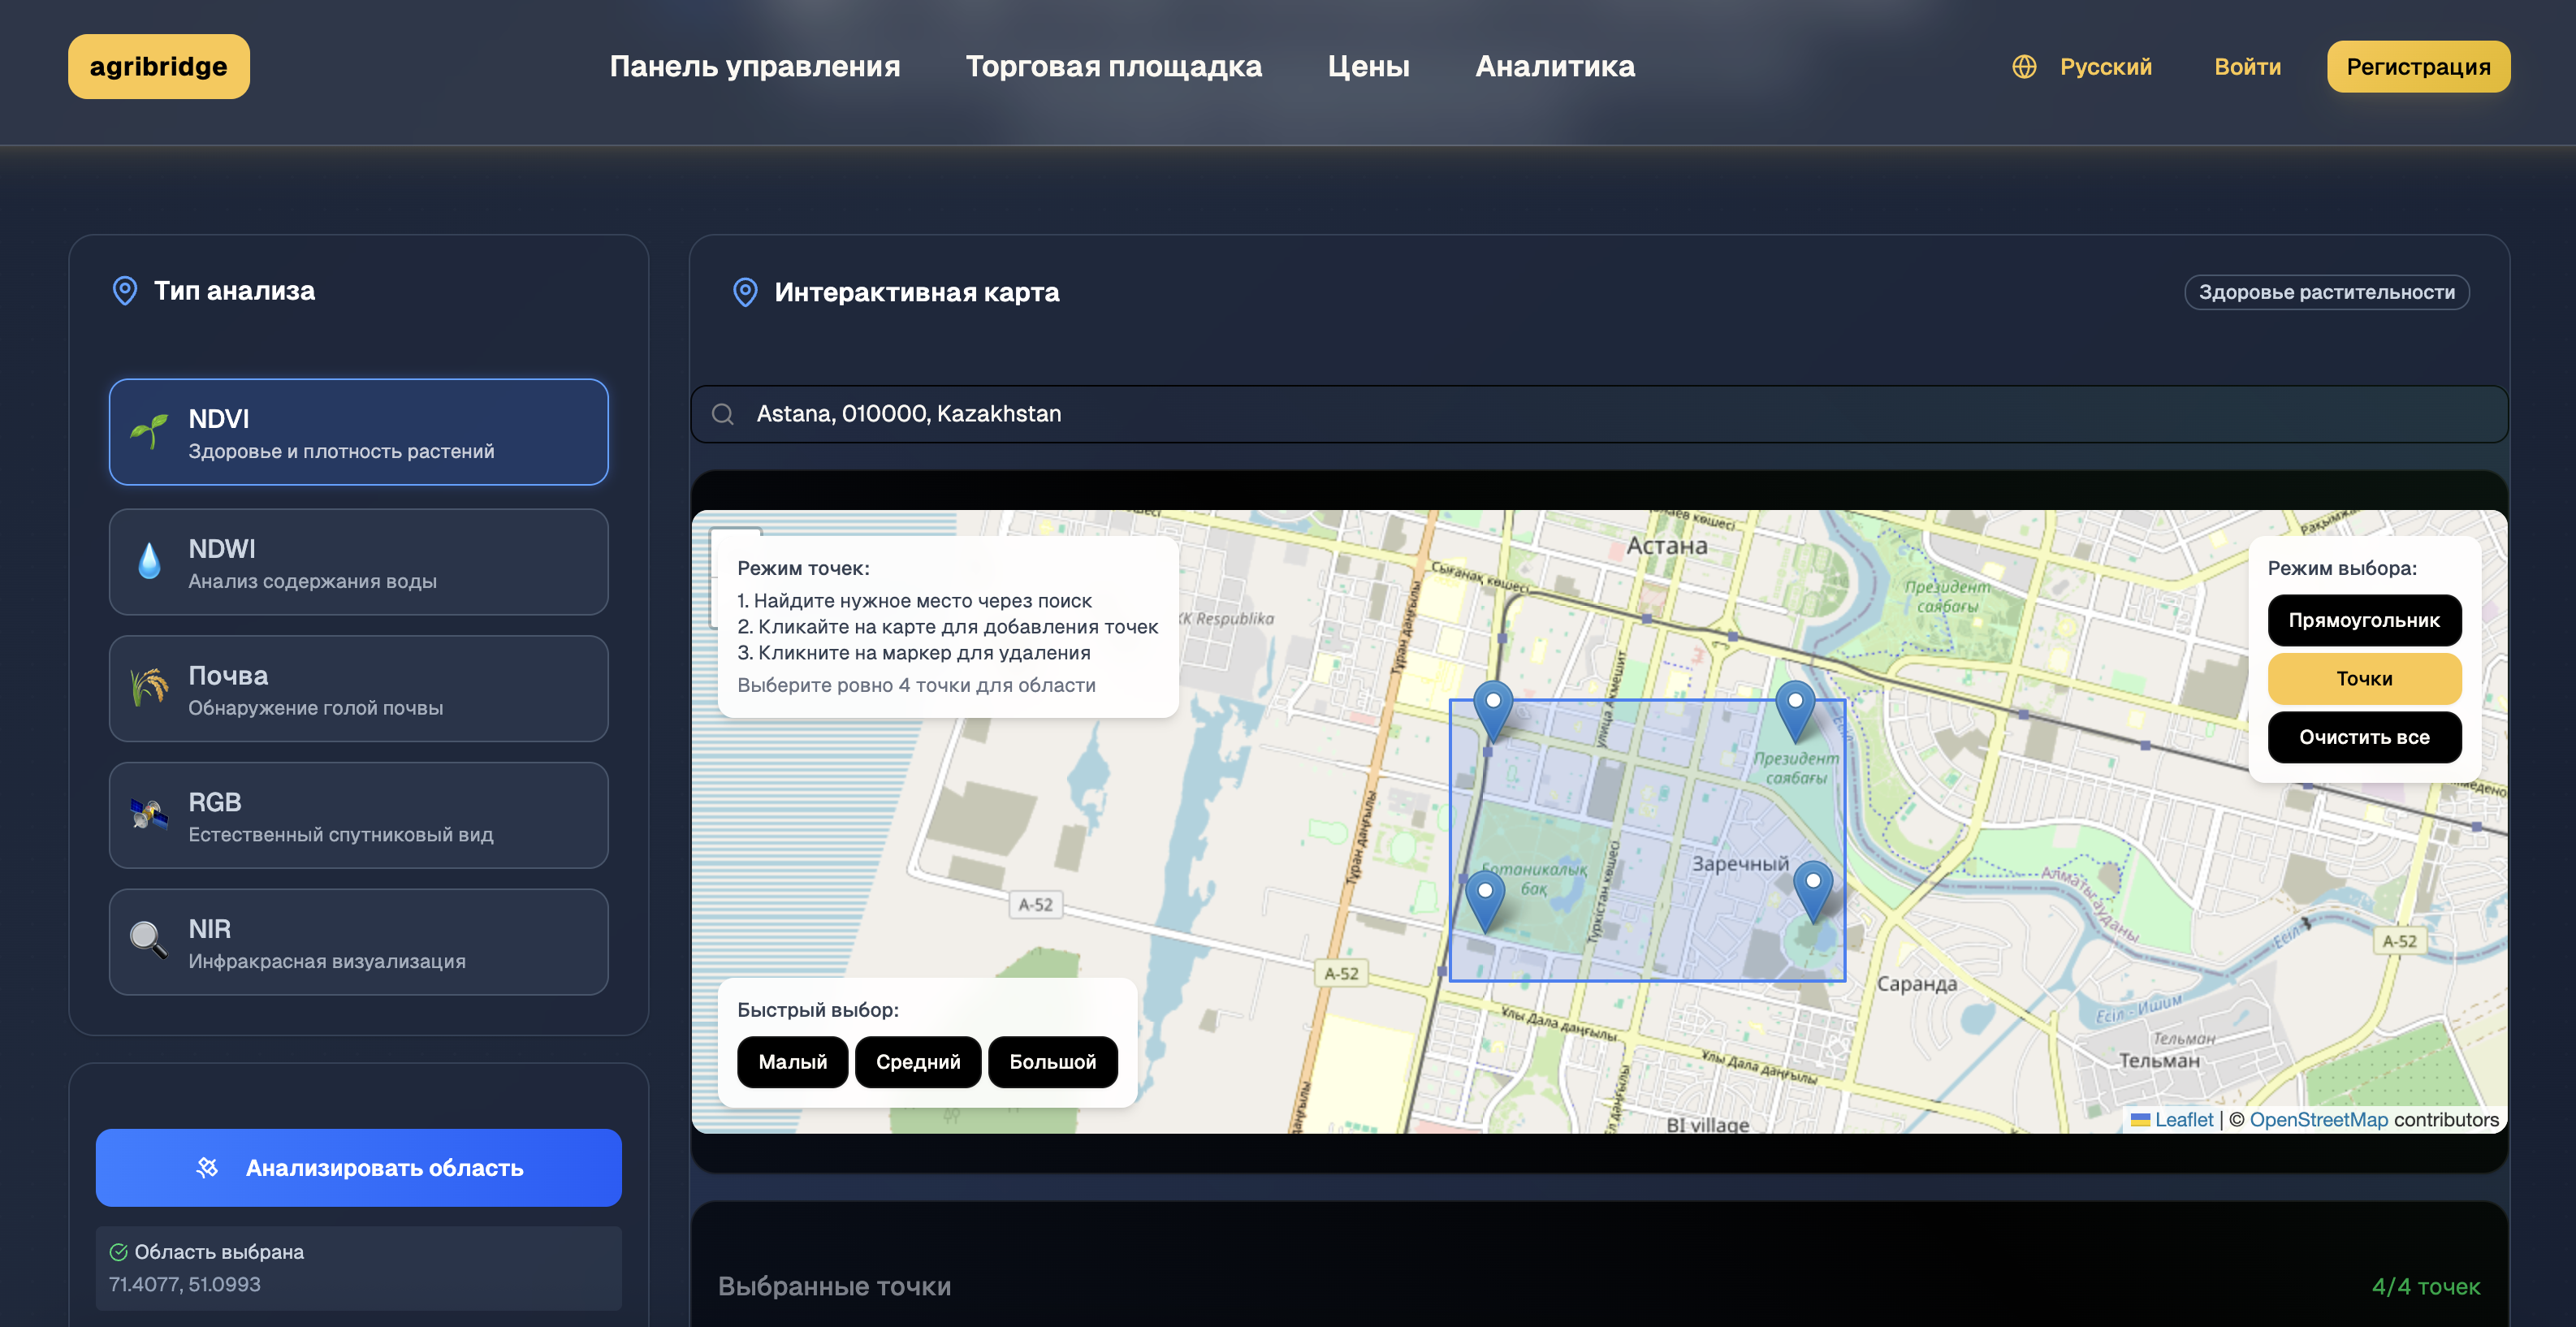Remove the bottom-right map marker
The height and width of the screenshot is (1327, 2576).
[1812, 888]
